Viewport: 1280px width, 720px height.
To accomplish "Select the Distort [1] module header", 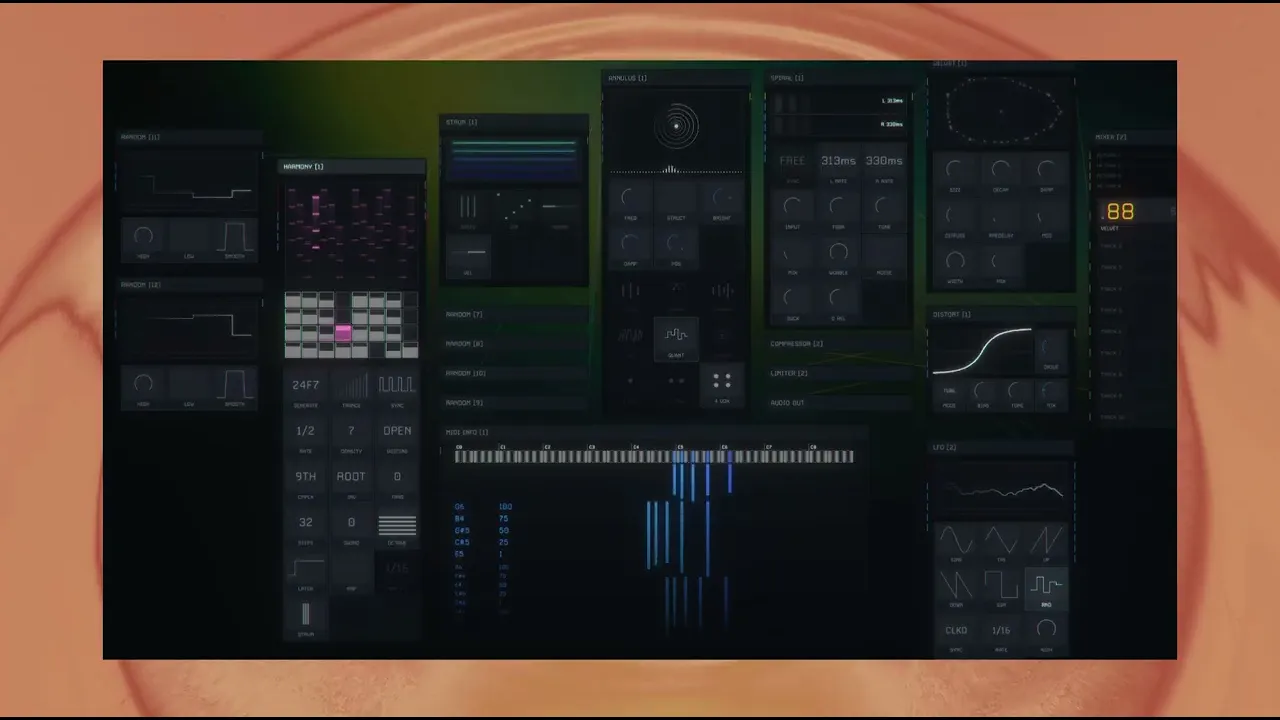I will pos(1001,314).
